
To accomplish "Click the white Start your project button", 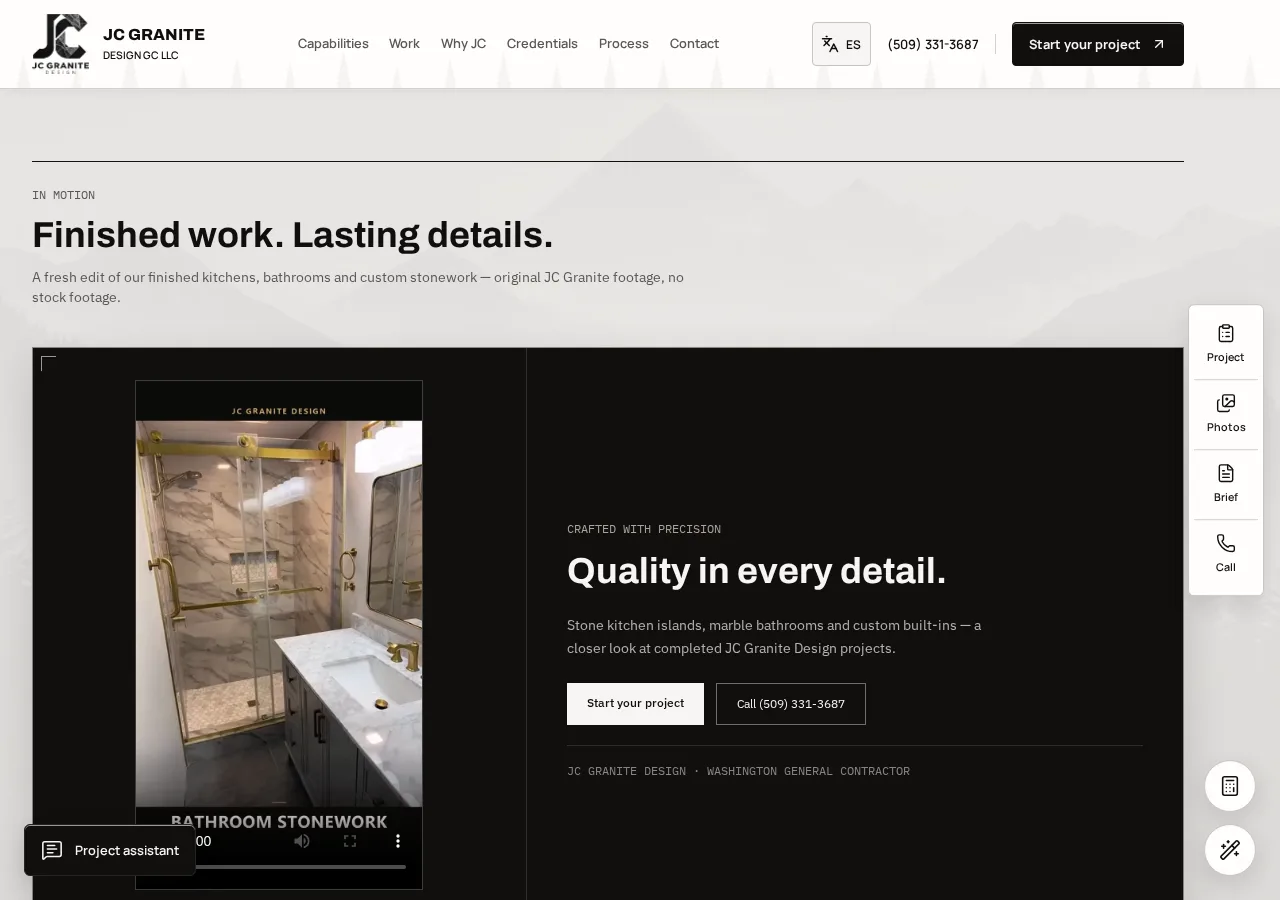I will point(635,704).
